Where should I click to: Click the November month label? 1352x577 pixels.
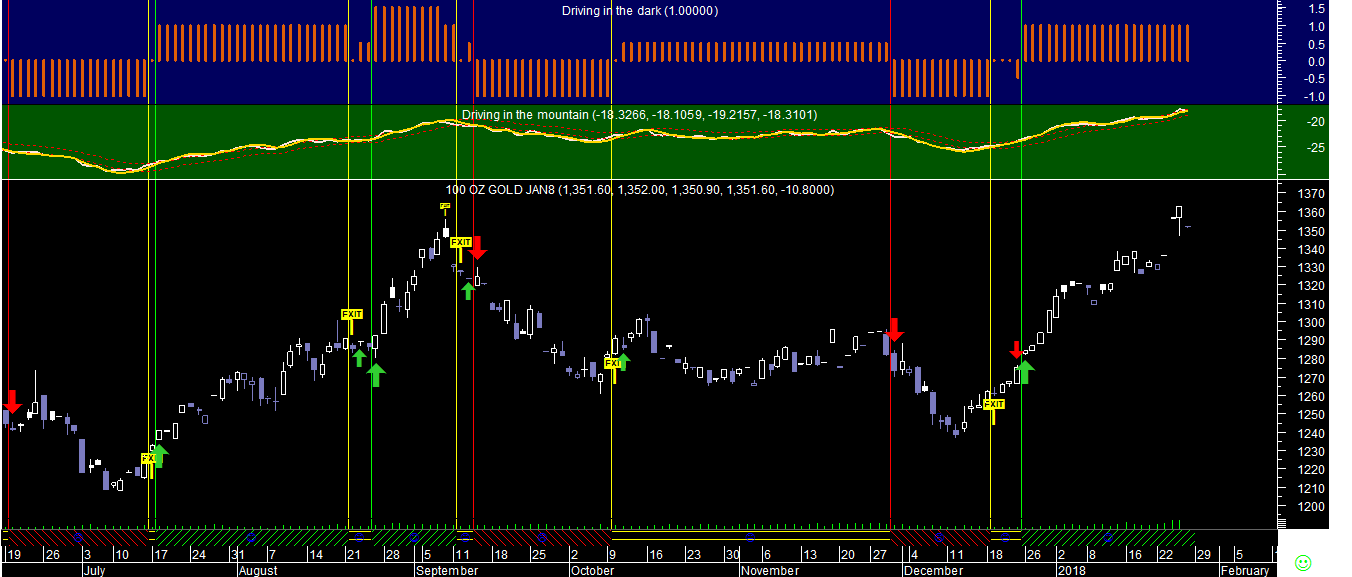point(770,571)
